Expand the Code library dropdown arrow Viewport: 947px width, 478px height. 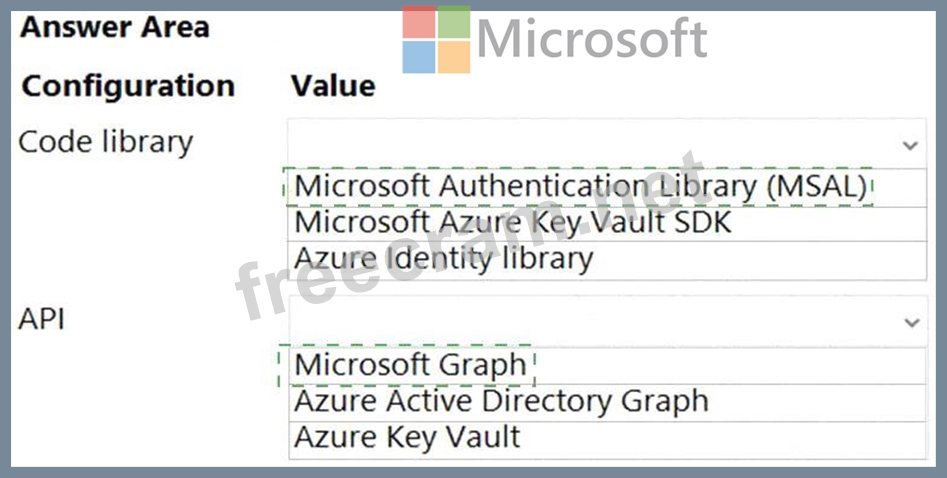(909, 146)
